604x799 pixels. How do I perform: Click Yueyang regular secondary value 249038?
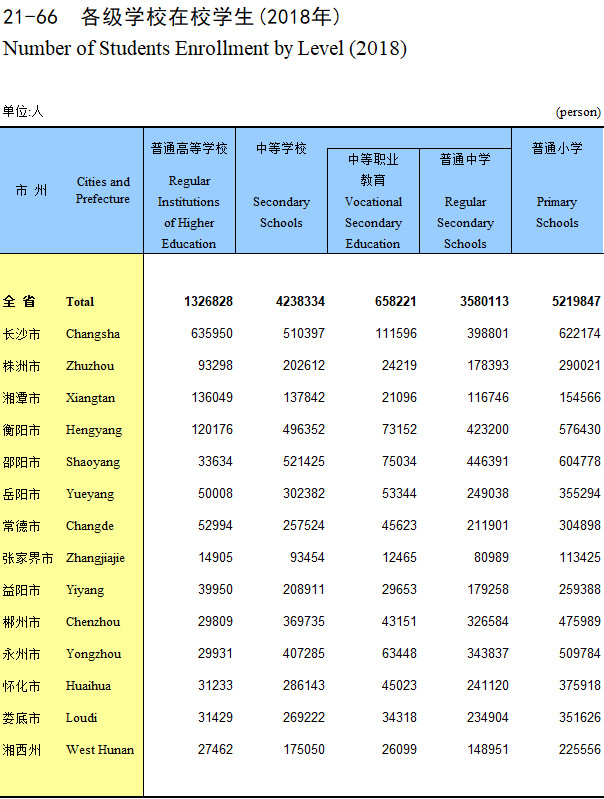[488, 493]
